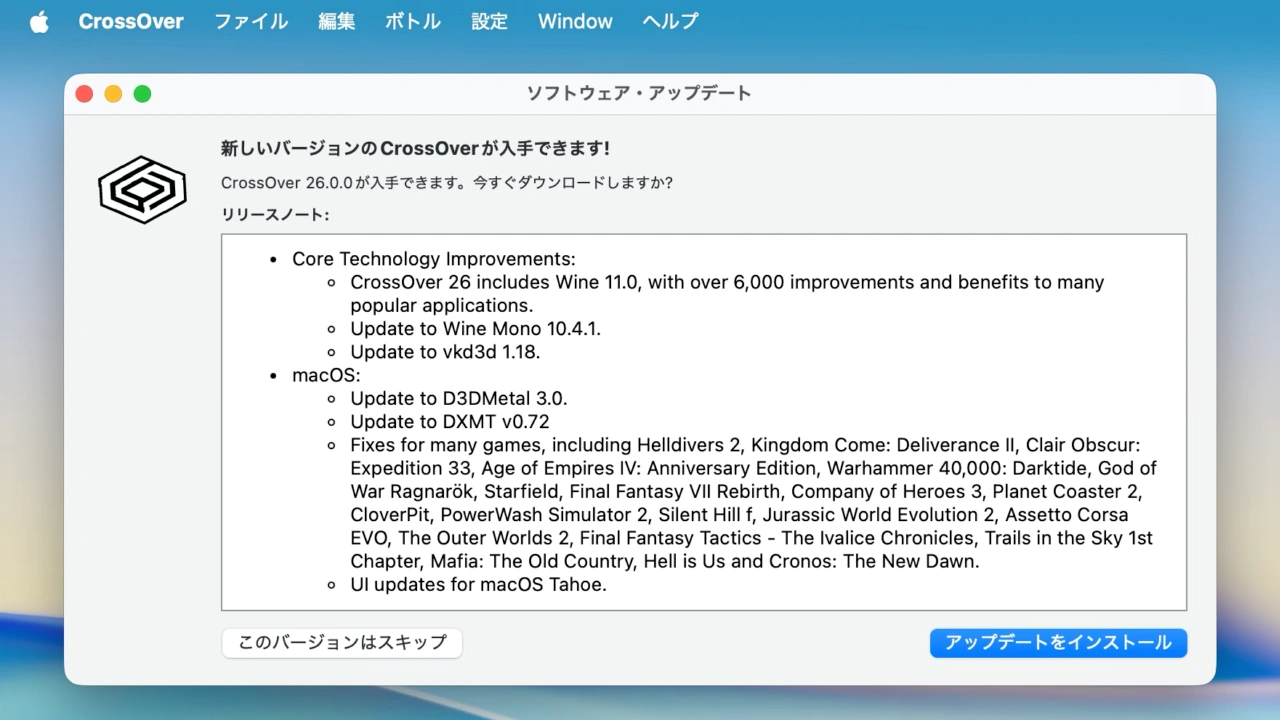
Task: Select the ソフトウェア・アップデート title bar
Action: [x=639, y=92]
